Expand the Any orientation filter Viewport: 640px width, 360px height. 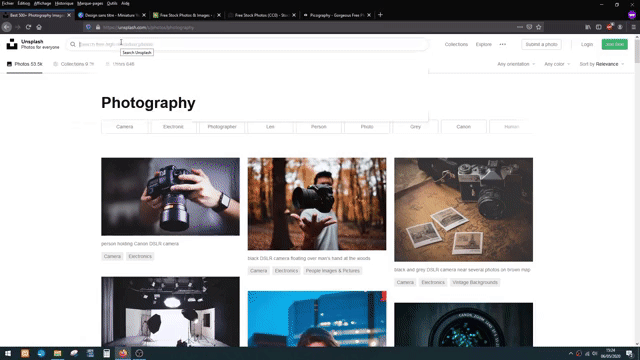tap(516, 64)
